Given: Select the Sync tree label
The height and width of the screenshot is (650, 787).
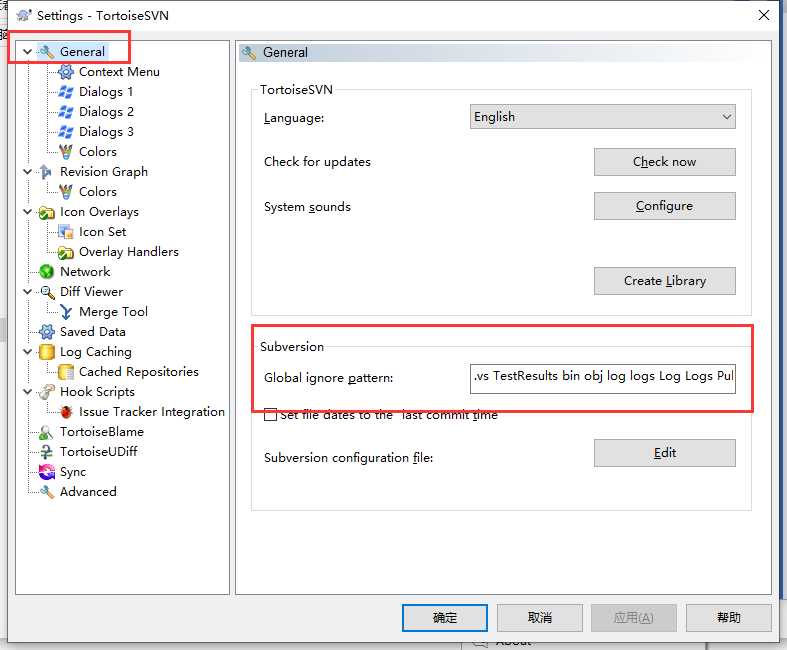Looking at the screenshot, I should click(x=73, y=472).
